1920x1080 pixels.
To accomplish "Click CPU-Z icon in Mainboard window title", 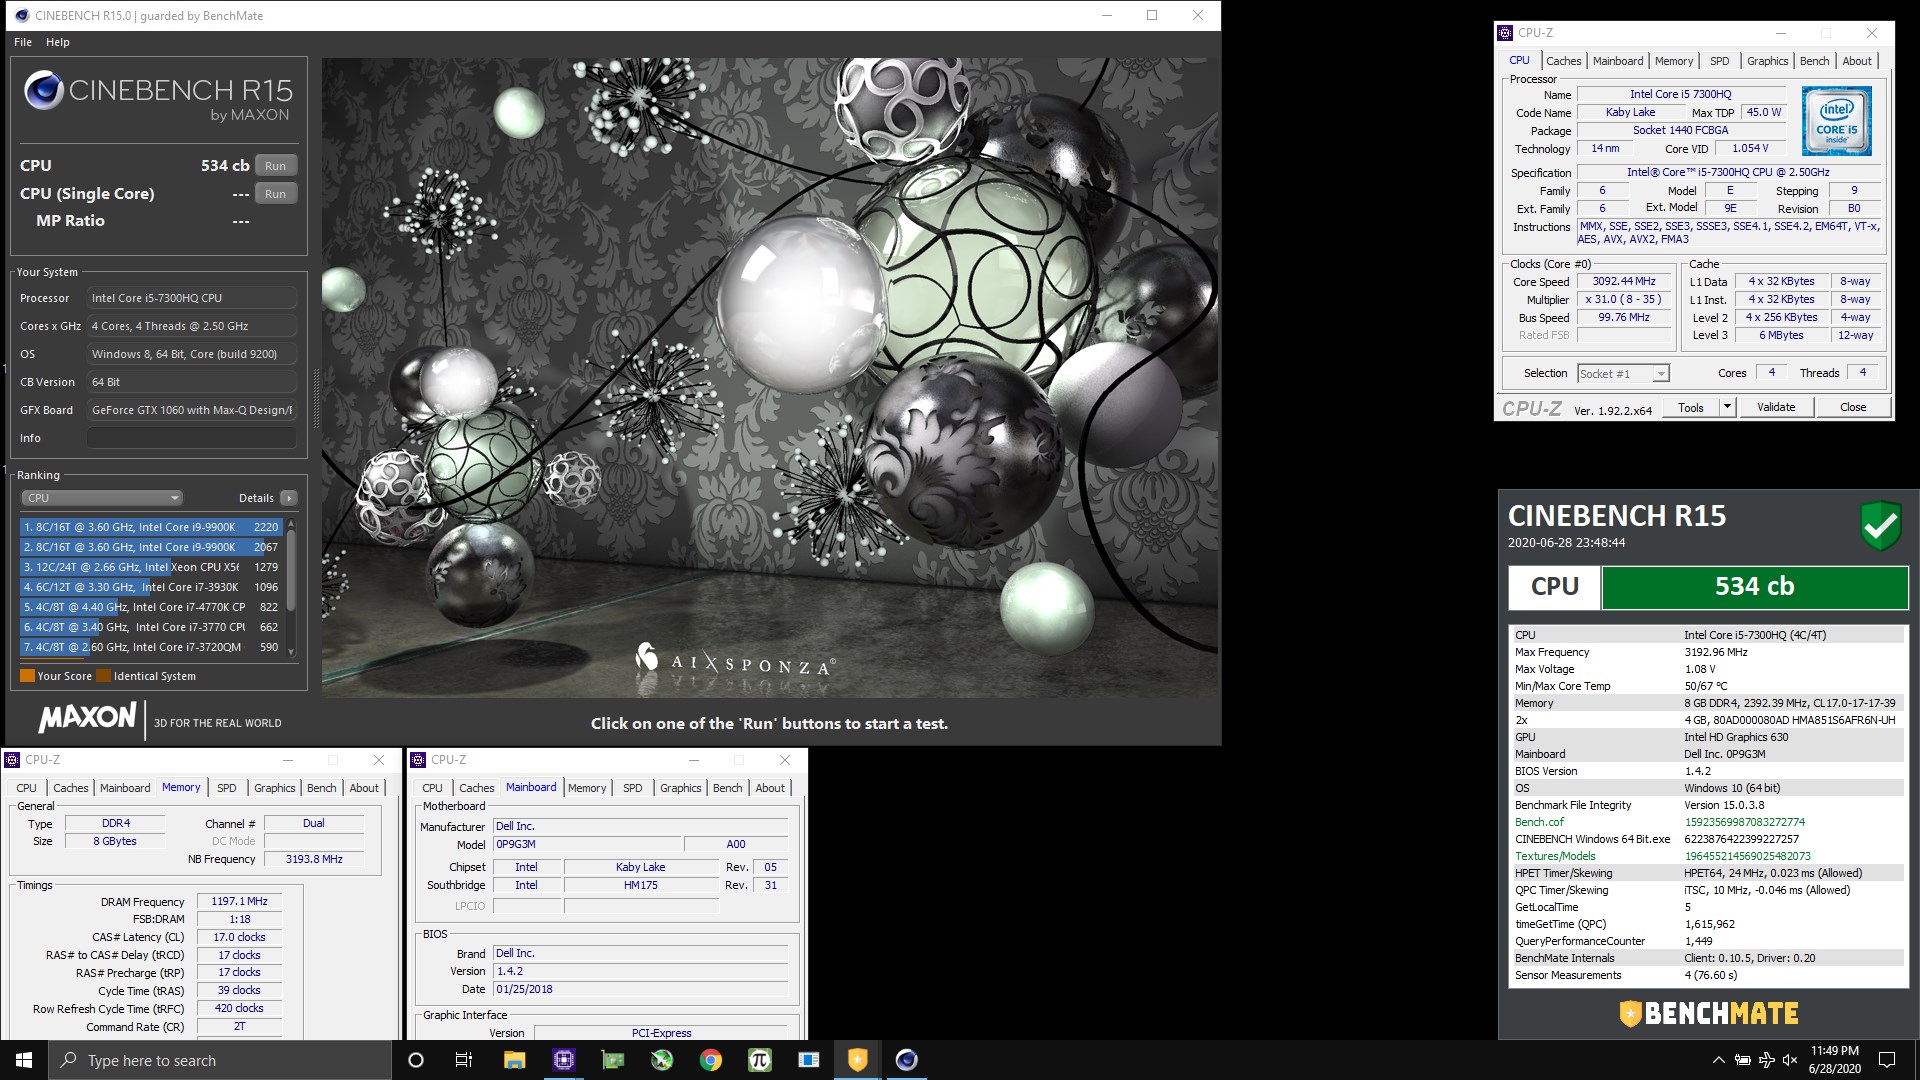I will (x=418, y=760).
